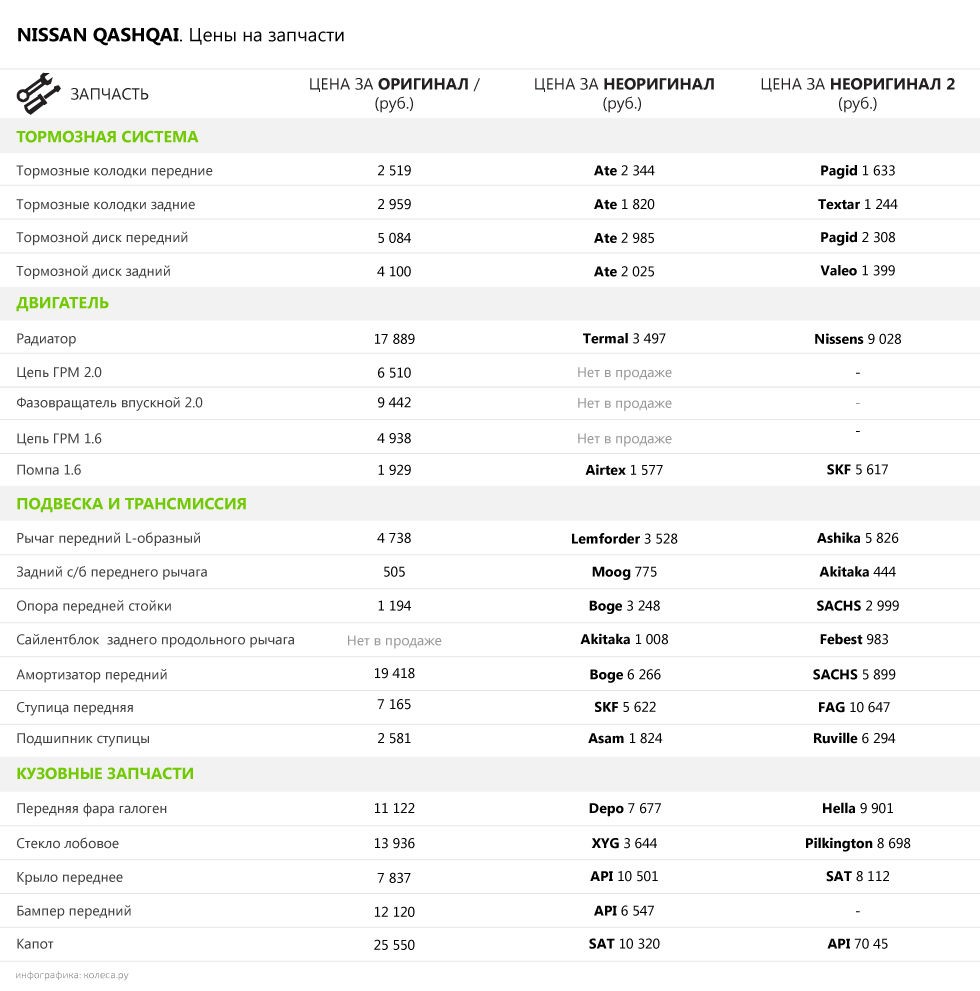Select the 'Бампер передний' row label
980x991 pixels.
point(74,911)
